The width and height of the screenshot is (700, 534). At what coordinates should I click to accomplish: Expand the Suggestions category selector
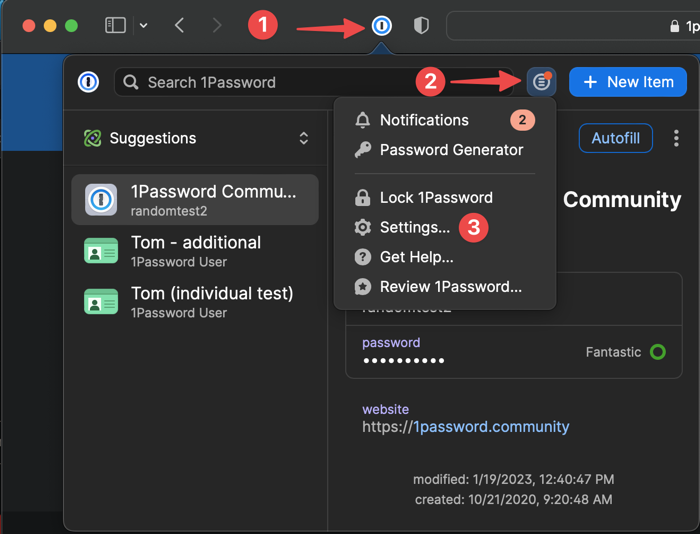coord(303,138)
